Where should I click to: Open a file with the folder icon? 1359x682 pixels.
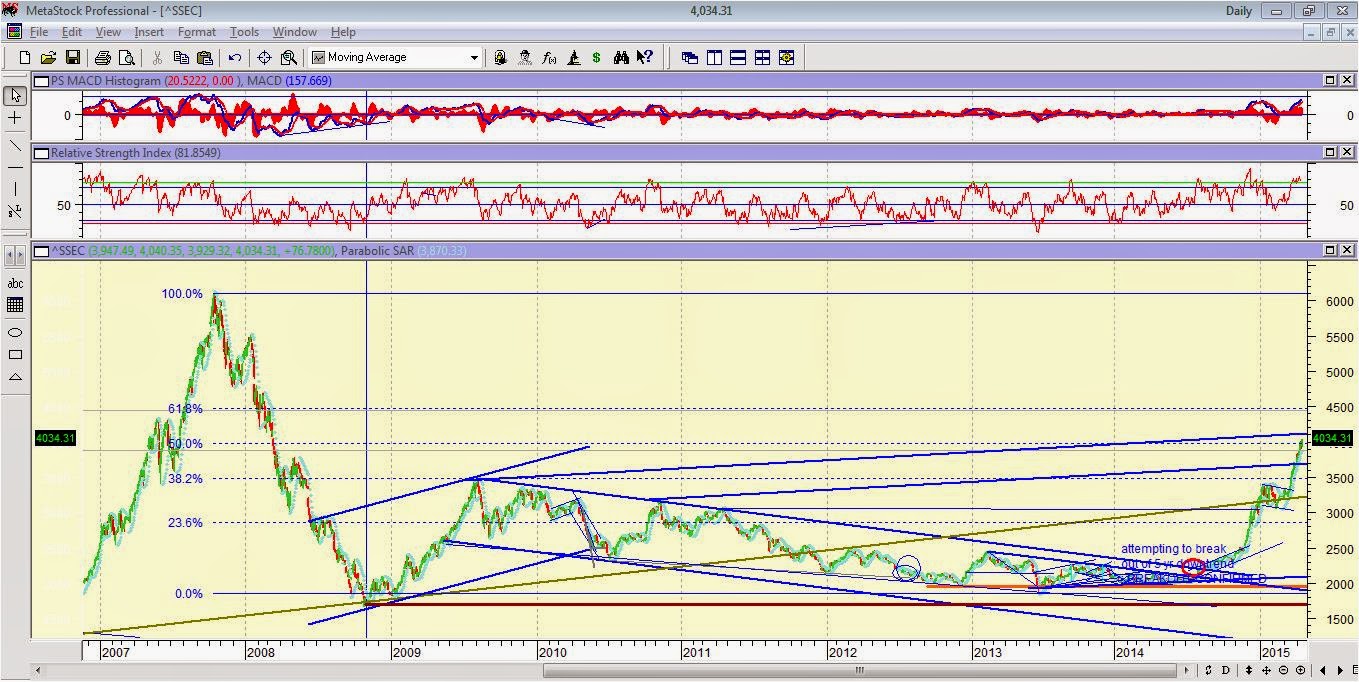[48, 58]
